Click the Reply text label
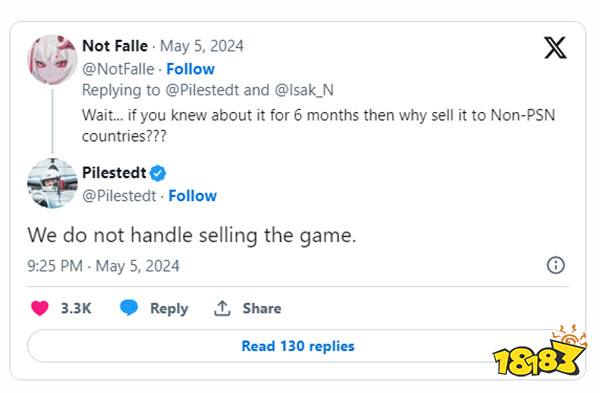The height and width of the screenshot is (393, 600). [169, 308]
